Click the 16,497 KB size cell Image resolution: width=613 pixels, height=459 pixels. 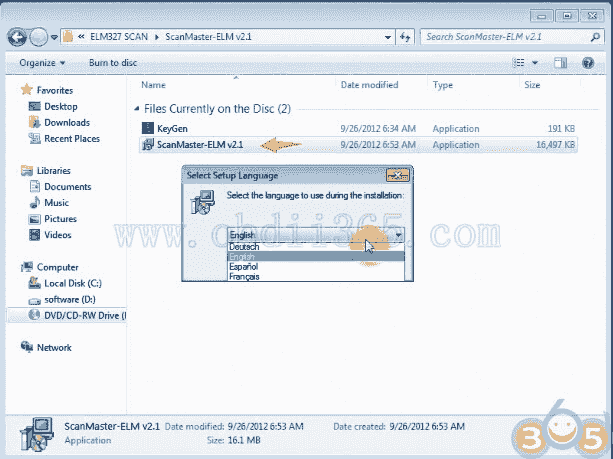(x=555, y=145)
